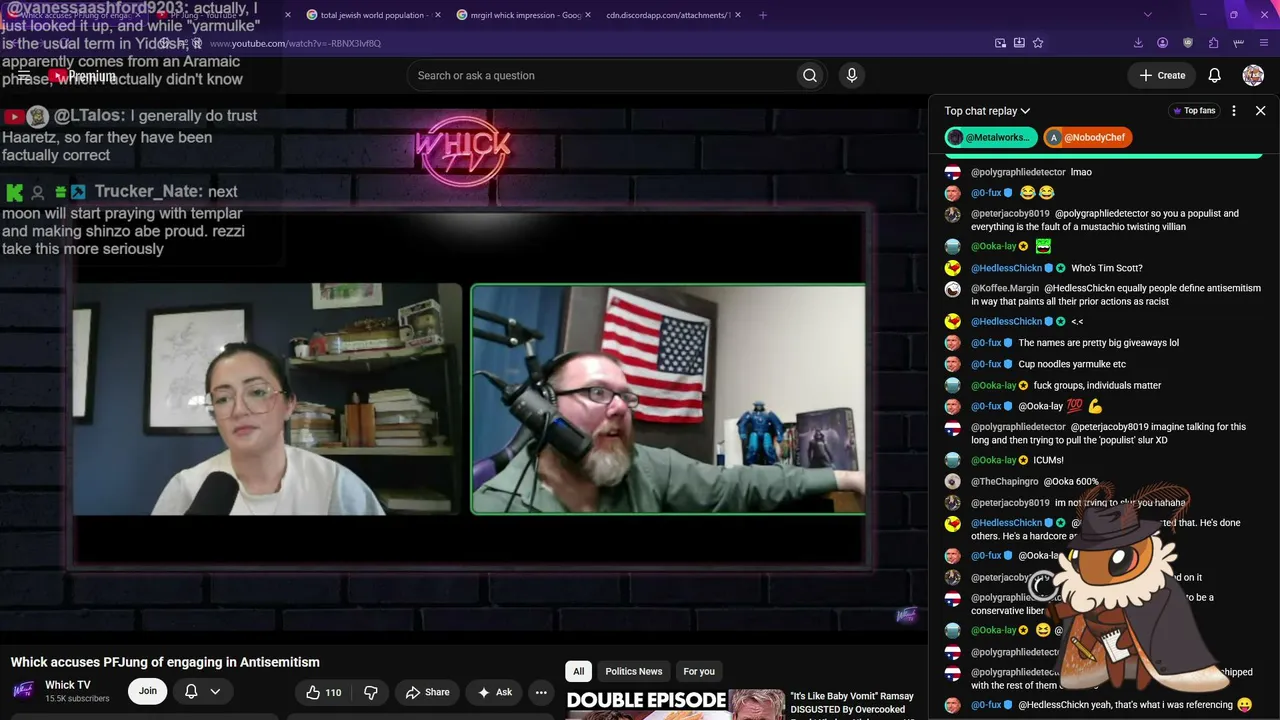Viewport: 1280px width, 720px height.
Task: Close the 'mrgirl whick impression' tab
Action: [x=588, y=15]
